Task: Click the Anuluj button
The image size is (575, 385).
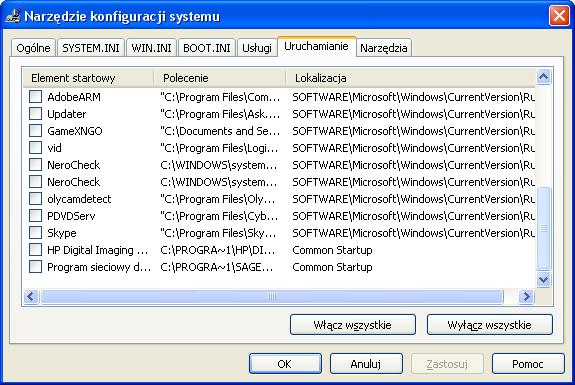Action: click(366, 364)
